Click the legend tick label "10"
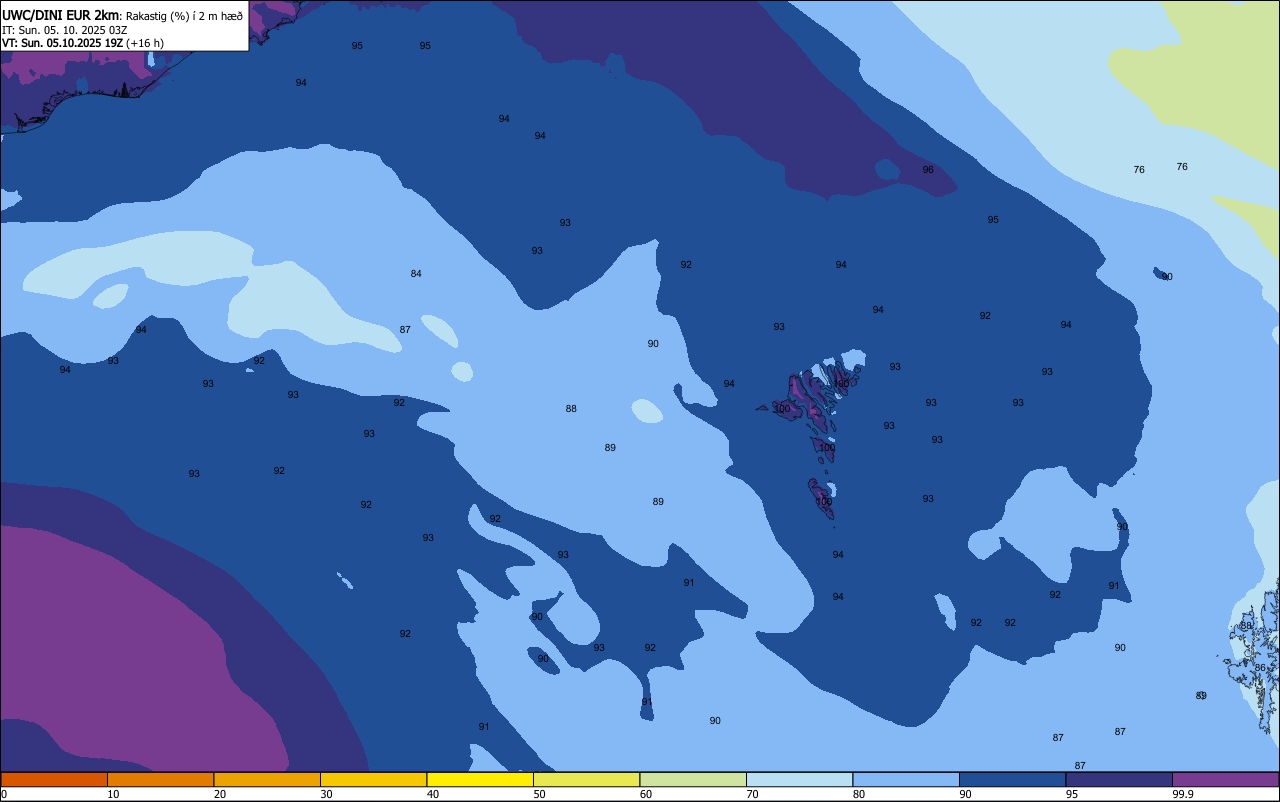This screenshot has width=1280, height=802. (113, 794)
